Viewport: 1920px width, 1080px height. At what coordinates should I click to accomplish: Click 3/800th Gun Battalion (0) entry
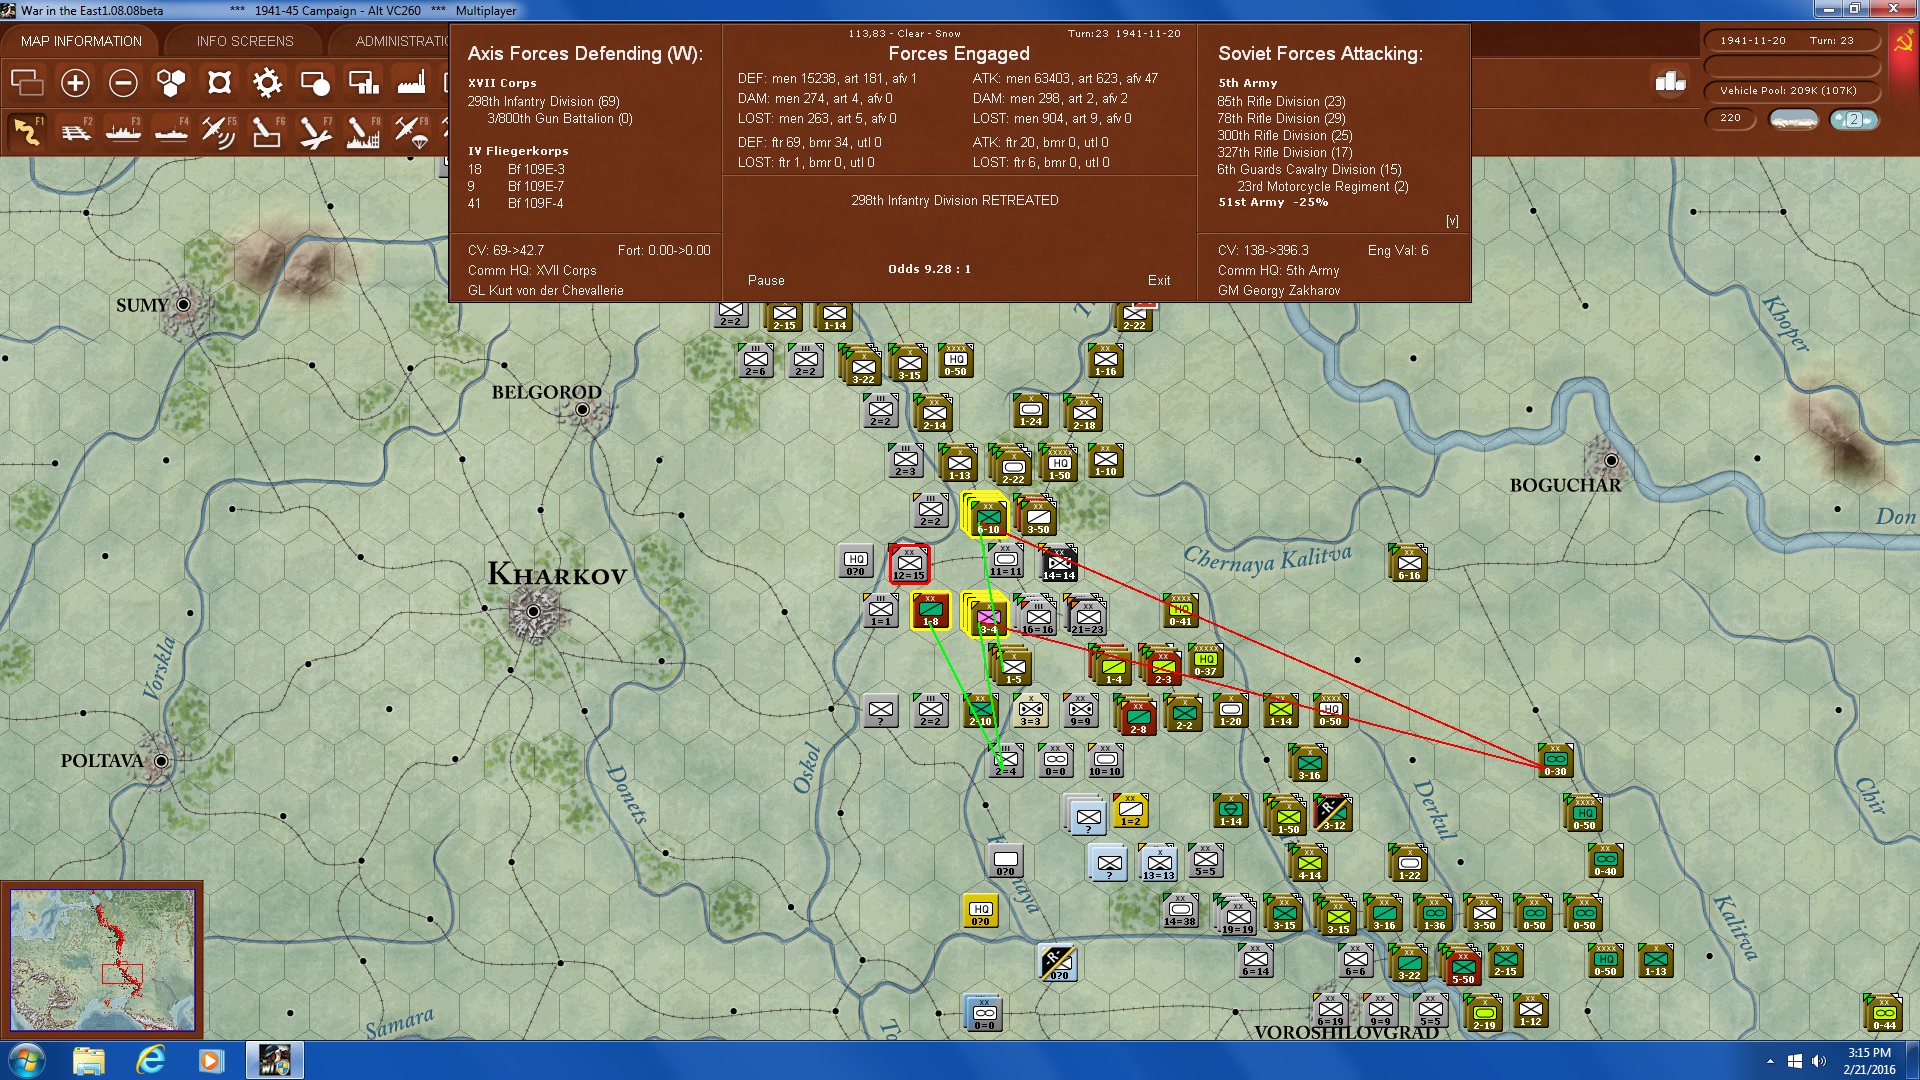tap(560, 119)
